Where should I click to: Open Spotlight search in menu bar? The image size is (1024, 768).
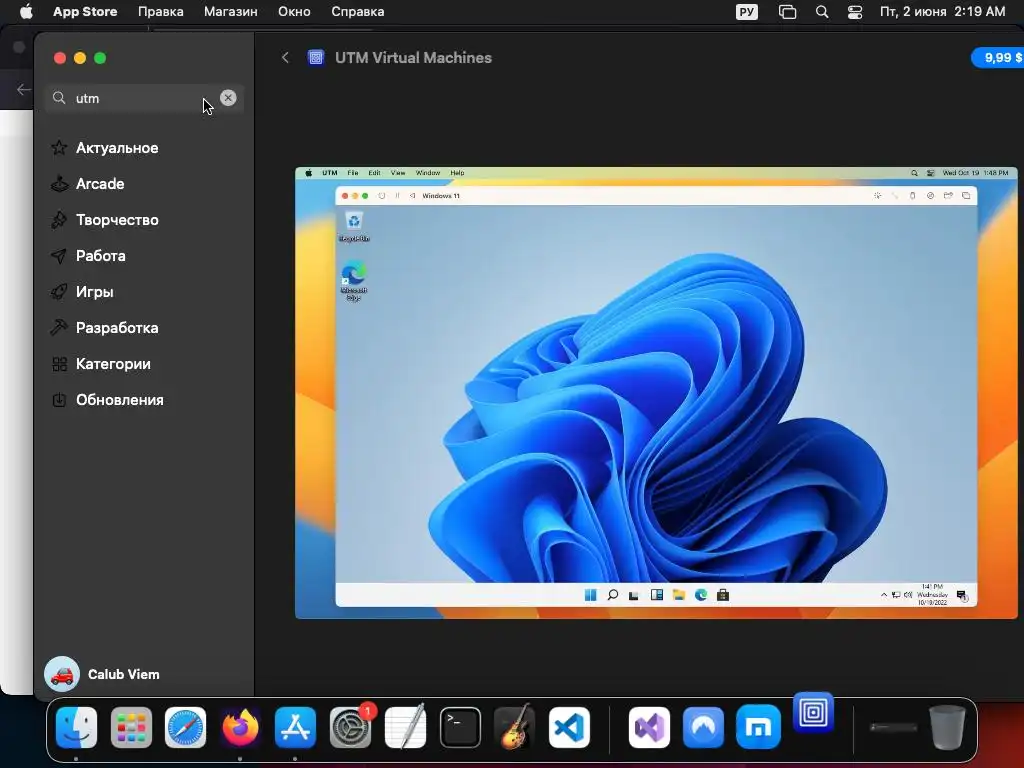point(822,12)
